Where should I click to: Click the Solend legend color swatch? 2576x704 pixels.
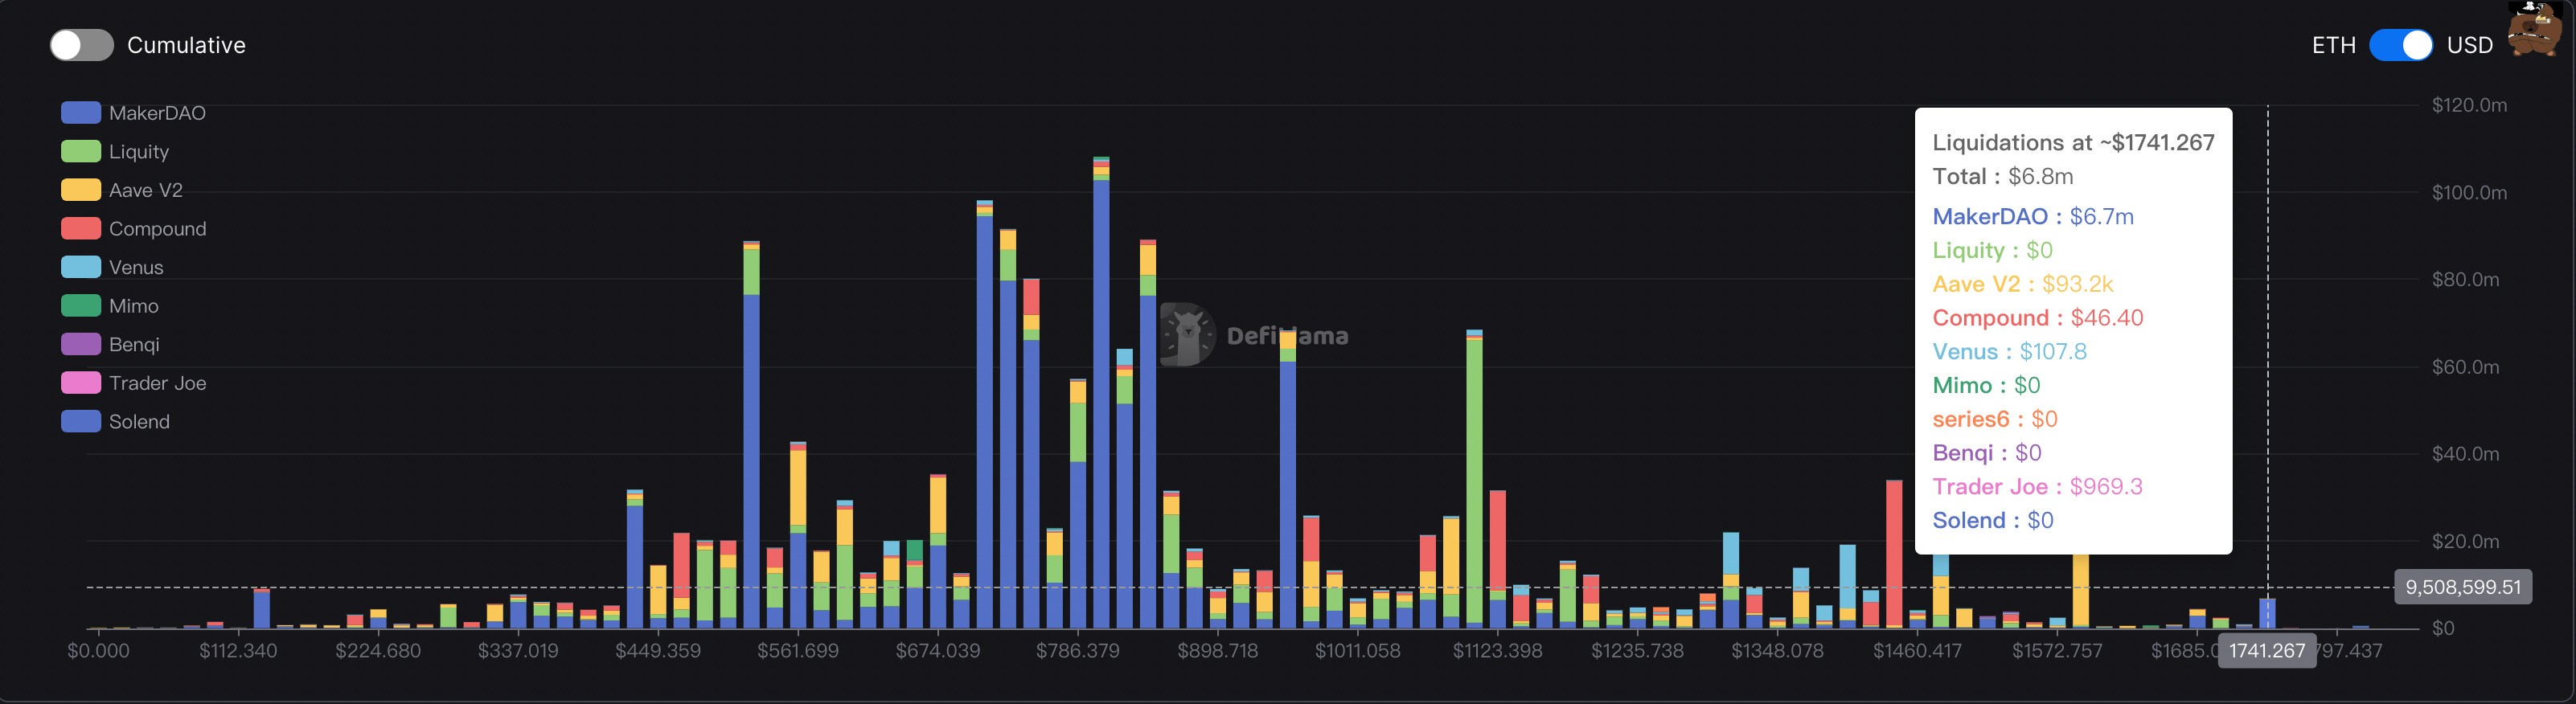81,421
